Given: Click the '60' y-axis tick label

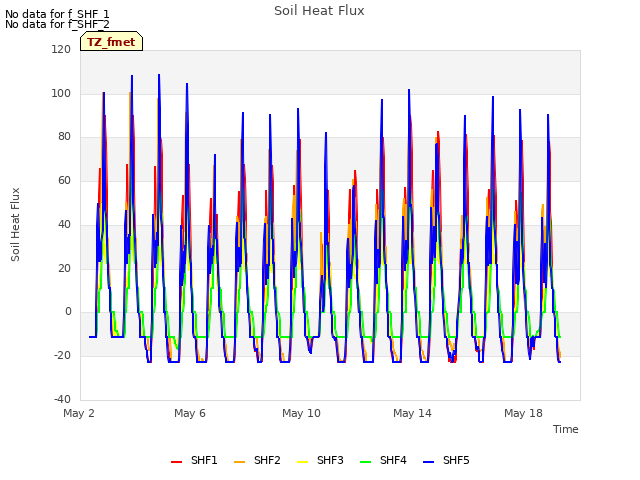Looking at the screenshot, I should [64, 180].
